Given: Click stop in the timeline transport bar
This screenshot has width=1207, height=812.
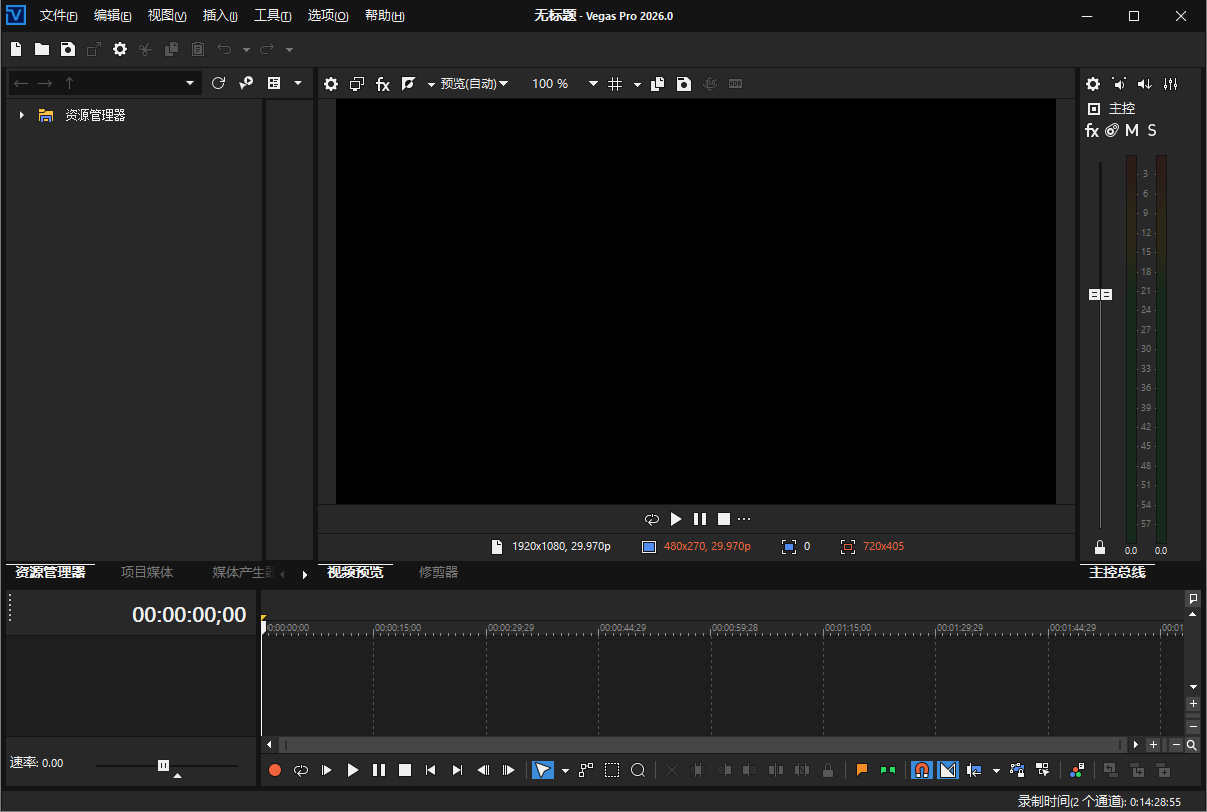Looking at the screenshot, I should (405, 770).
